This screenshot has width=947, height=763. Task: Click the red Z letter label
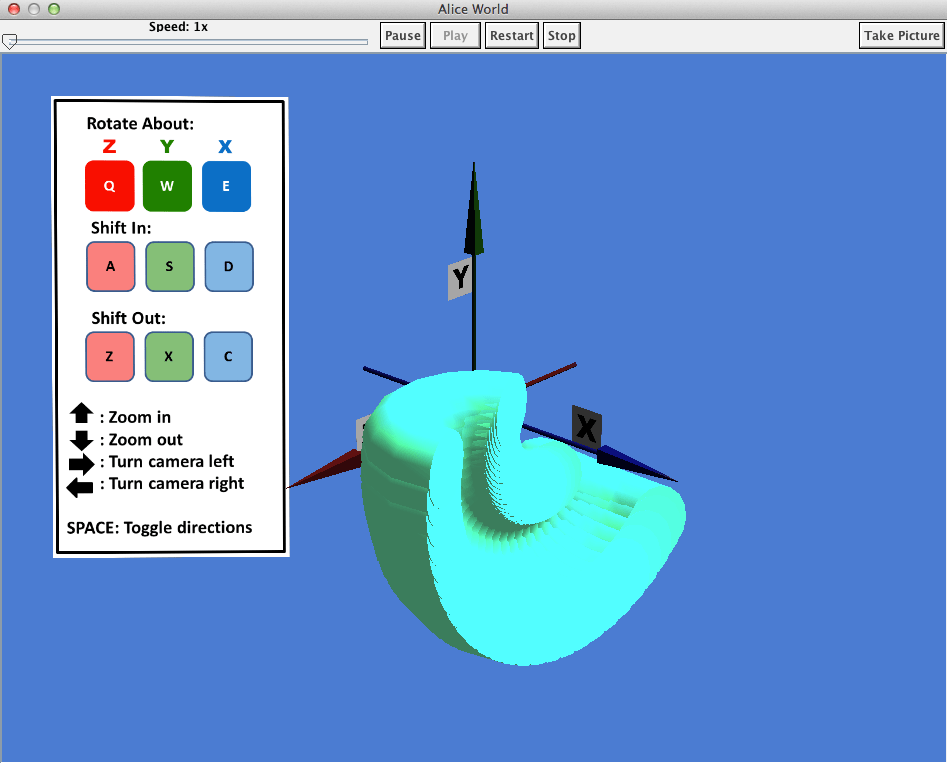[109, 146]
